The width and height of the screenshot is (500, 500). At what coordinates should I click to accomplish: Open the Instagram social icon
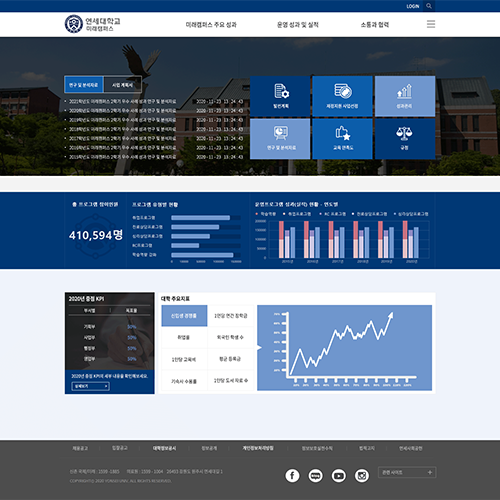(362, 475)
